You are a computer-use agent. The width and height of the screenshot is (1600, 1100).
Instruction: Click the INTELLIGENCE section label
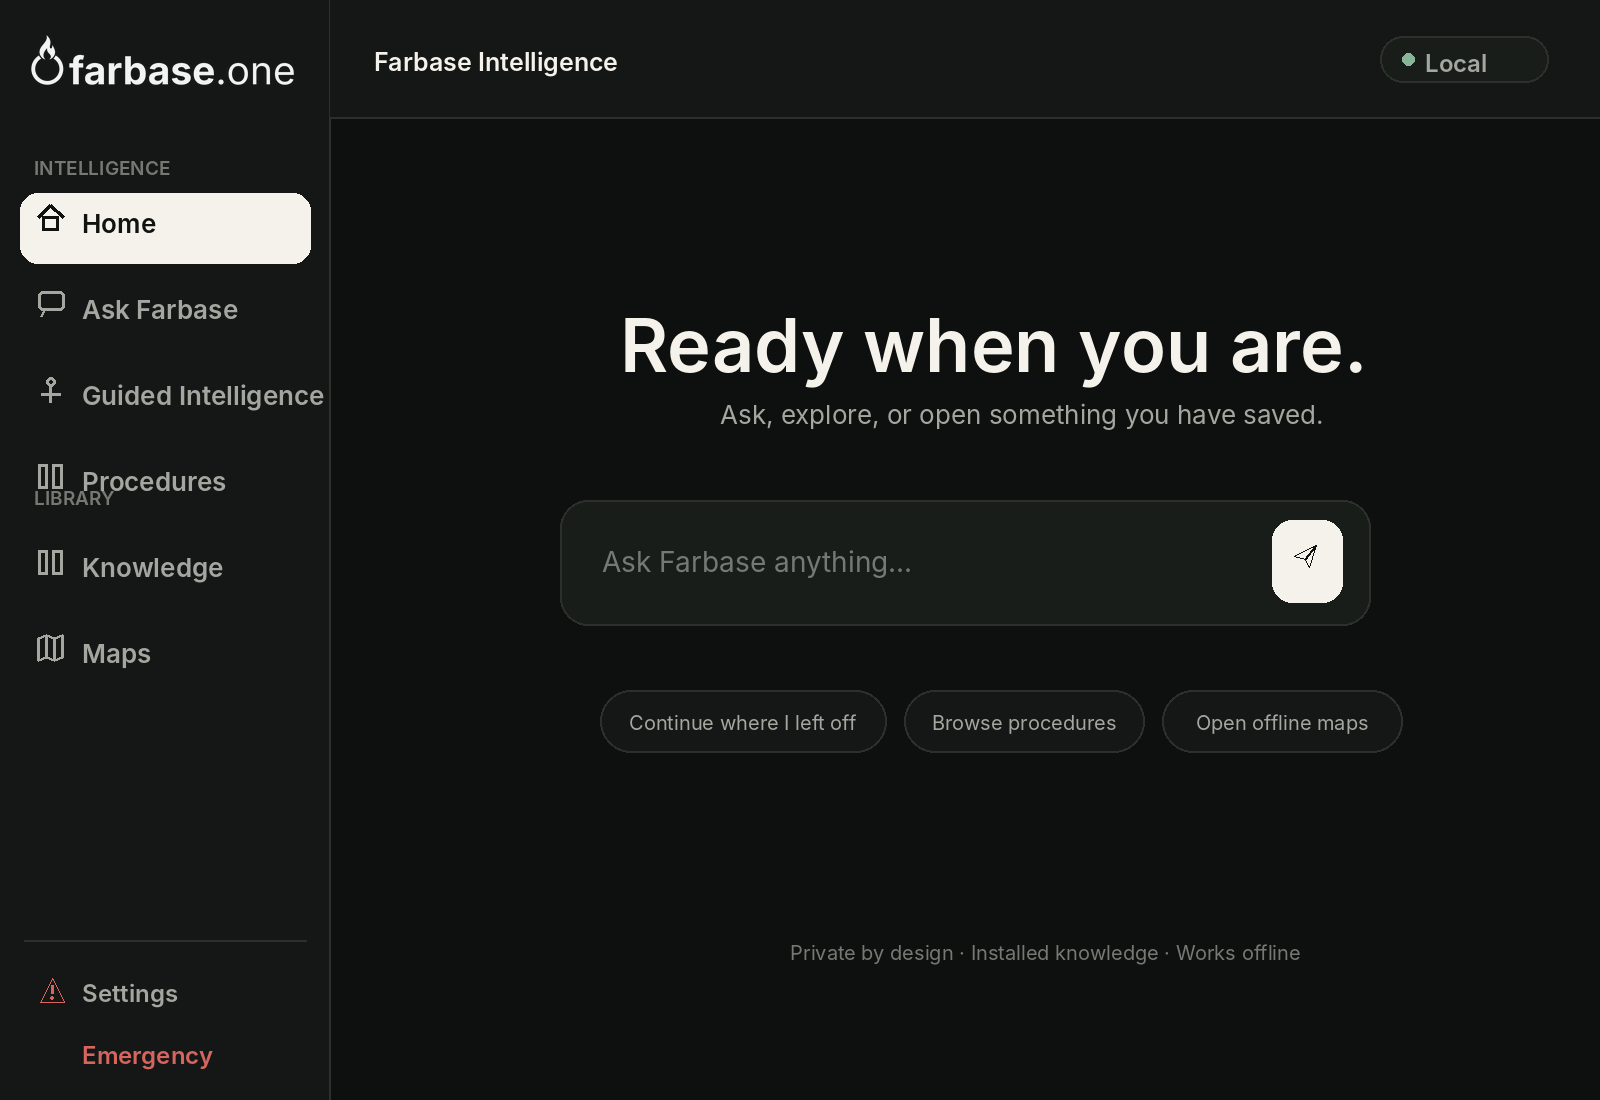(x=102, y=168)
